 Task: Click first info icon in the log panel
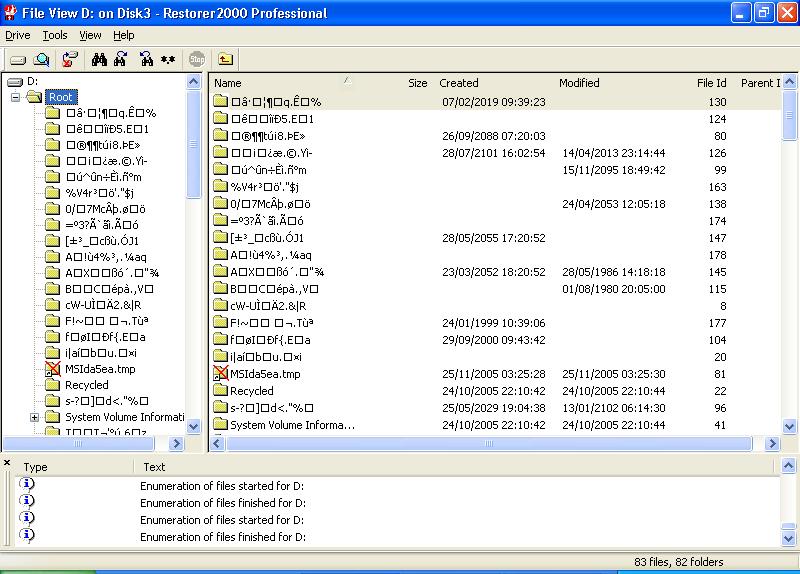(x=27, y=483)
